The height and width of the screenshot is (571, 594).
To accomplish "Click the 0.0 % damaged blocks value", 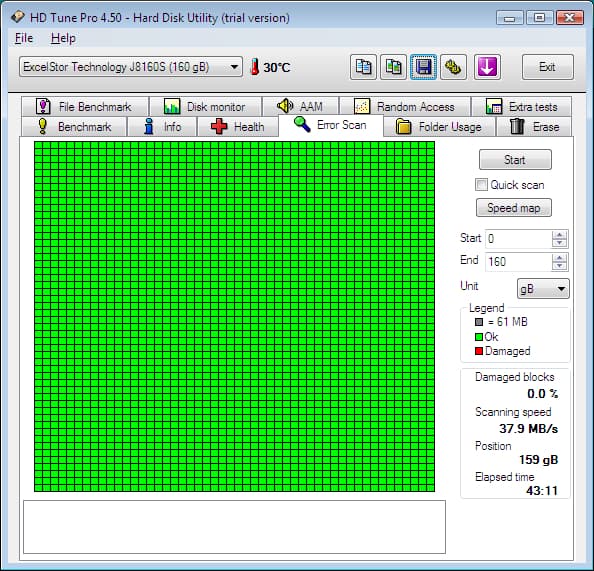I will pos(542,394).
